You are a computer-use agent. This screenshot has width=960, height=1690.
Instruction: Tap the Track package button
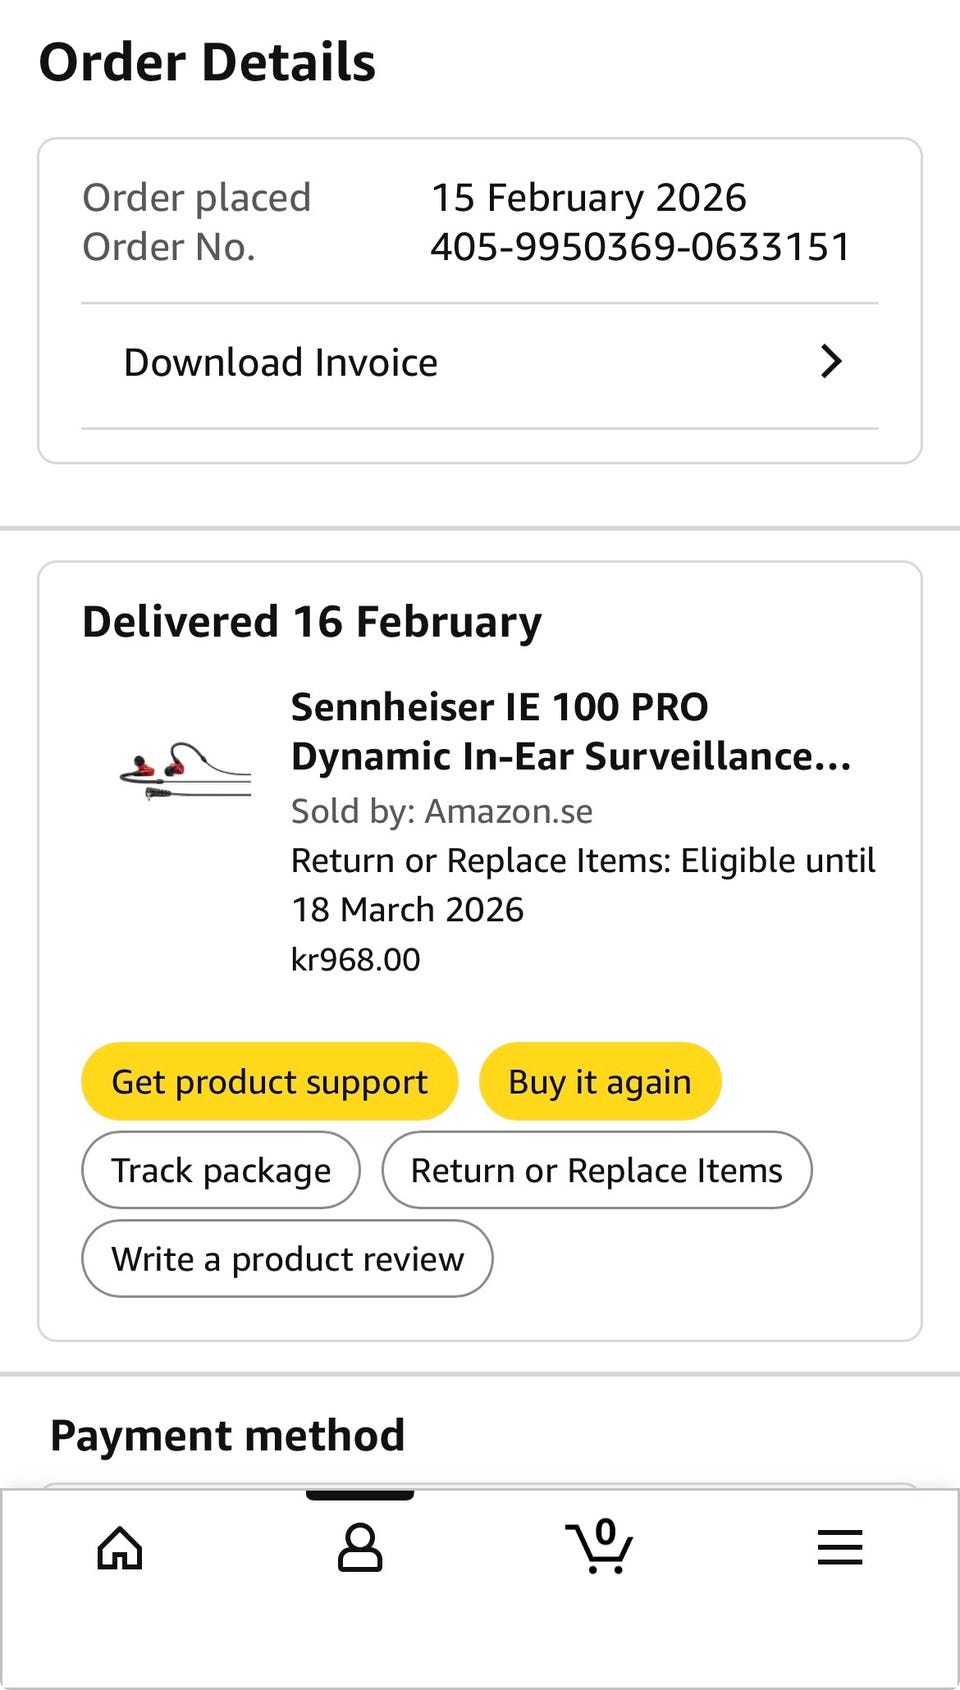(221, 1170)
